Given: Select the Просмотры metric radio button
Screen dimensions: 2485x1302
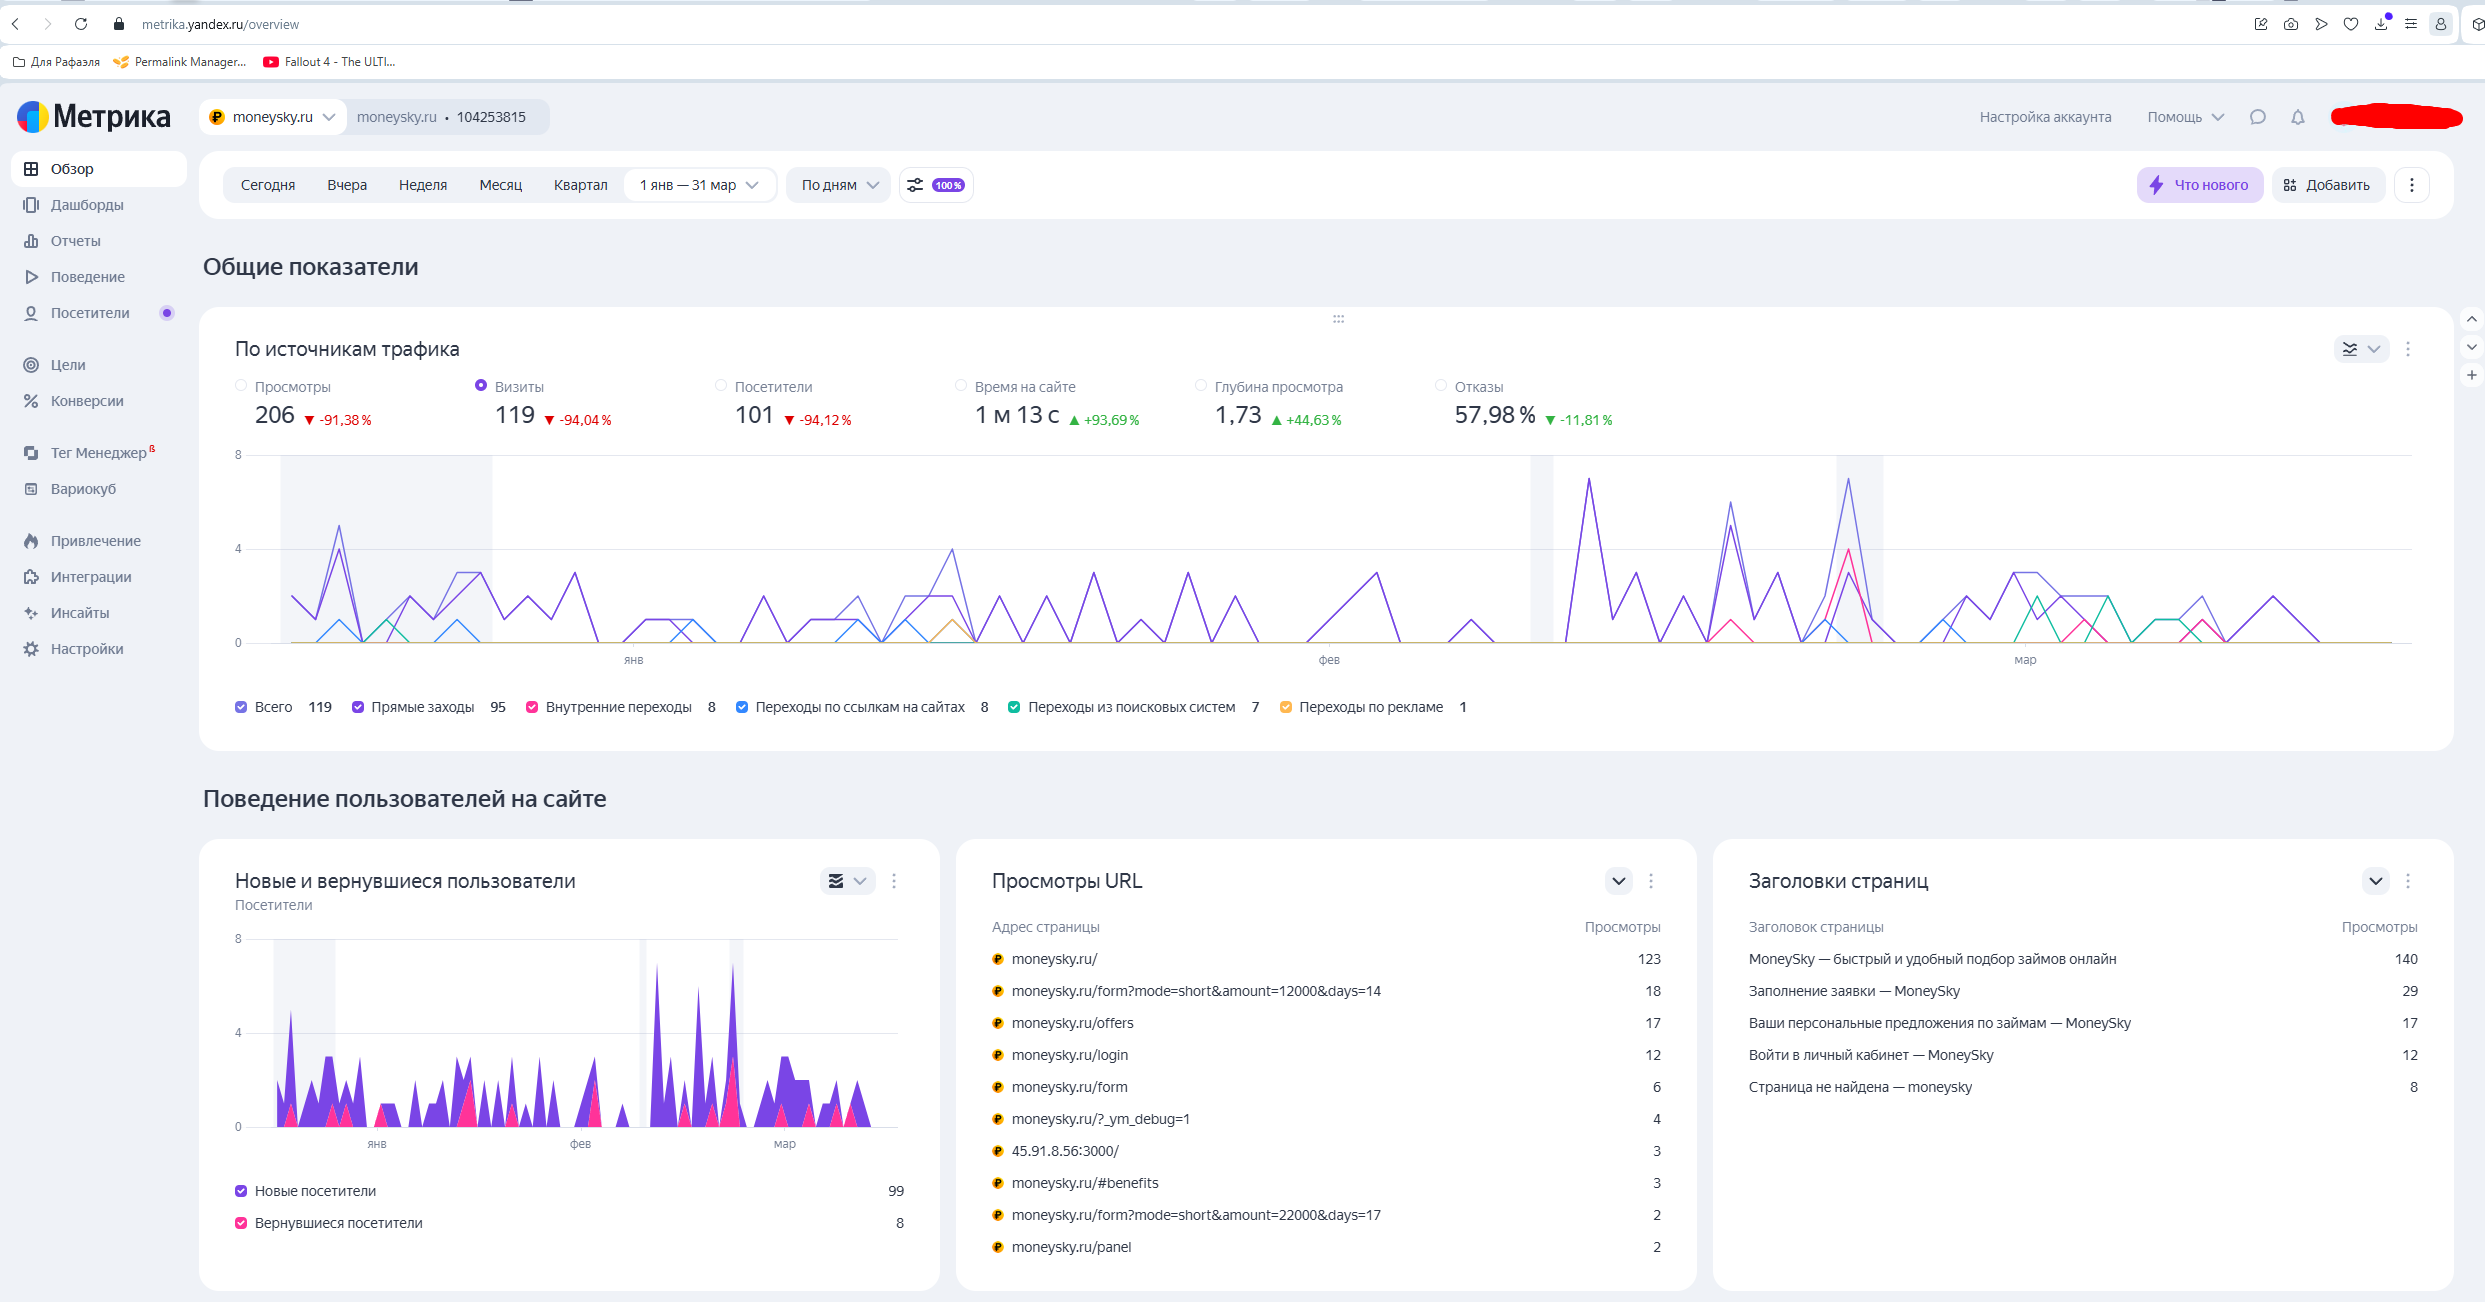Looking at the screenshot, I should click(x=241, y=386).
